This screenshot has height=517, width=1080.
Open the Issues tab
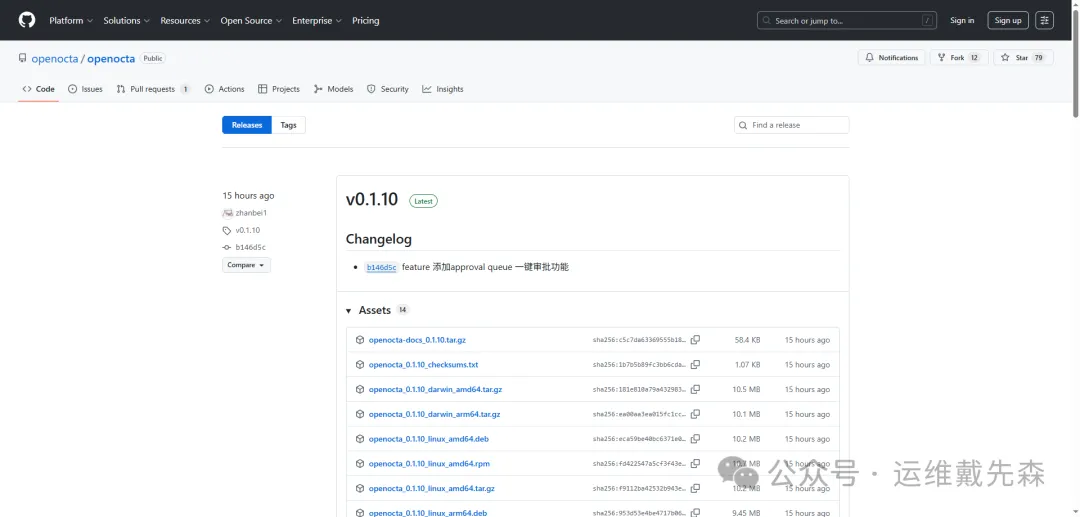85,89
